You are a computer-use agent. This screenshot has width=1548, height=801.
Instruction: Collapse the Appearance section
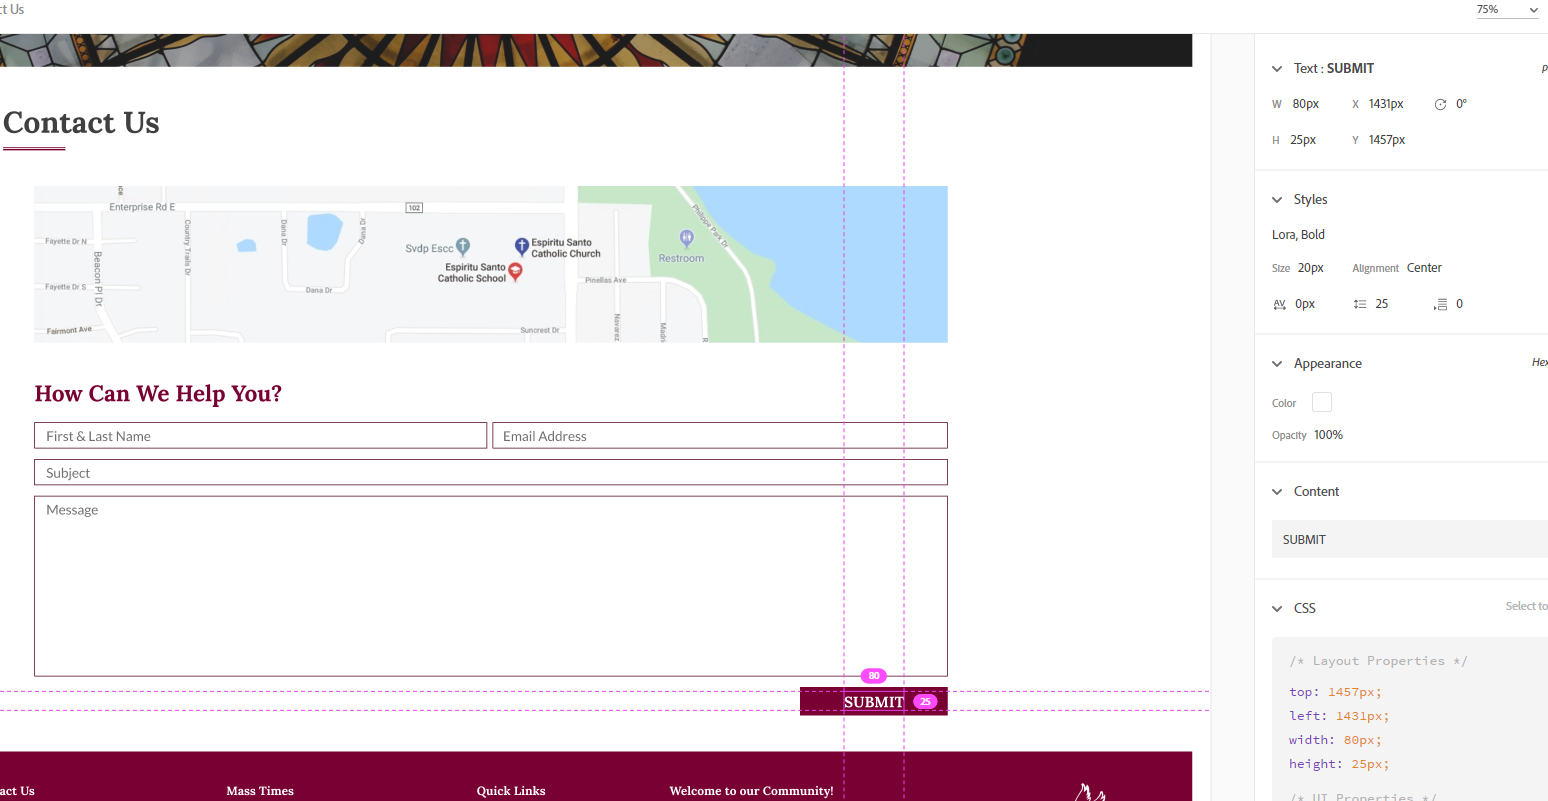(x=1277, y=364)
